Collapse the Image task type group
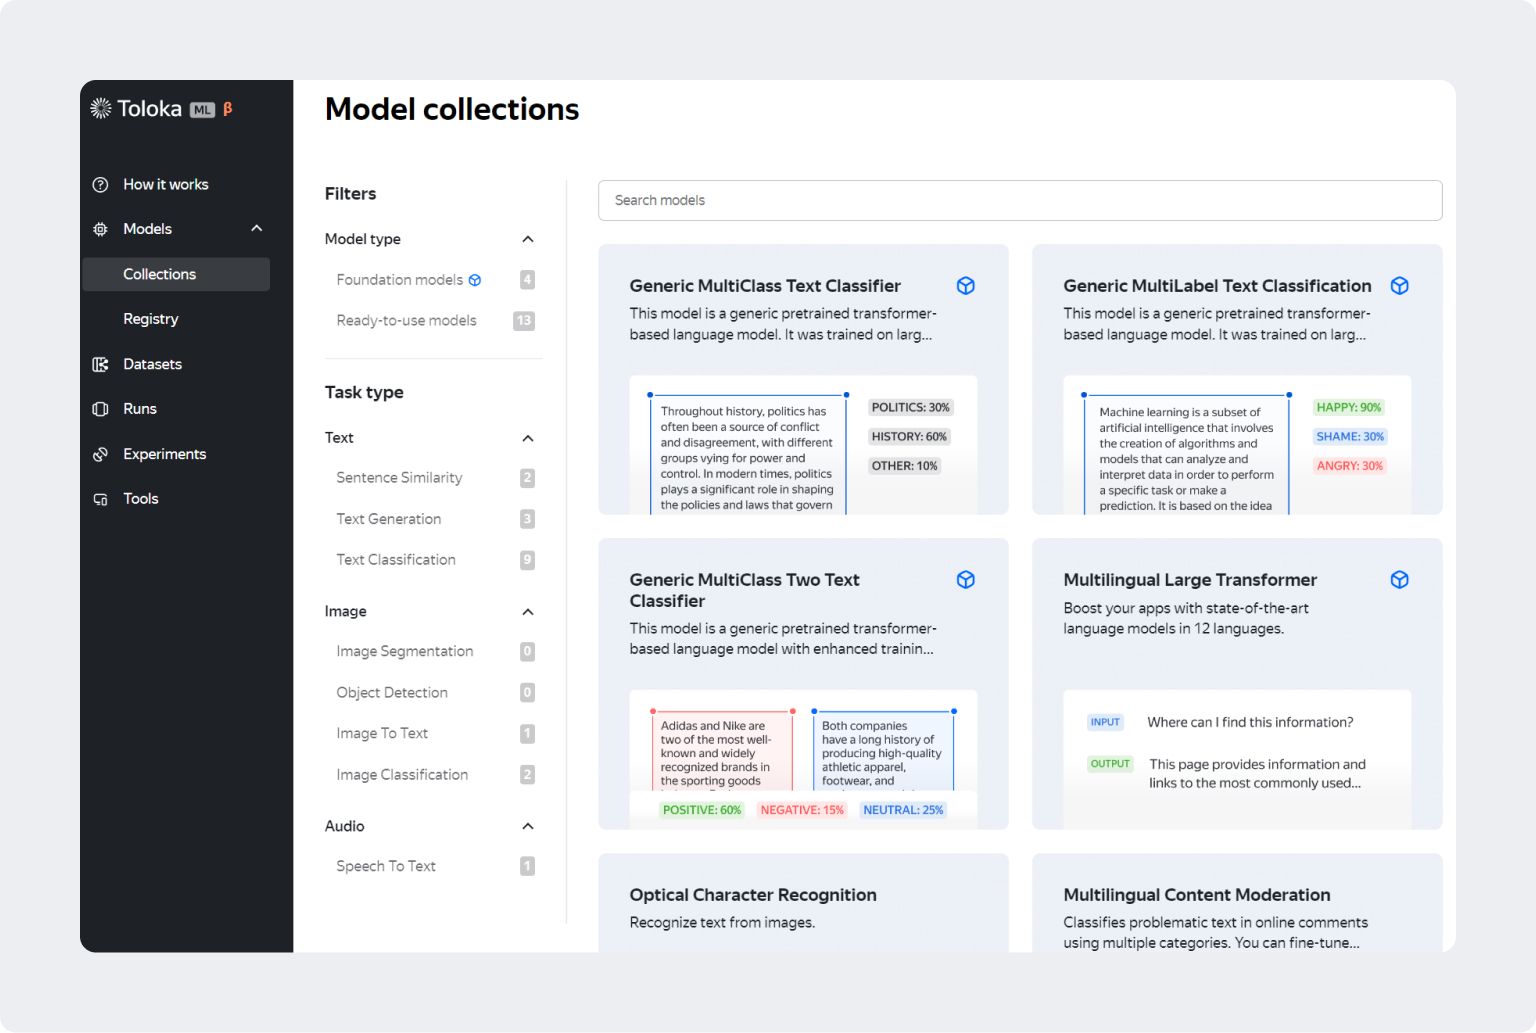 528,612
